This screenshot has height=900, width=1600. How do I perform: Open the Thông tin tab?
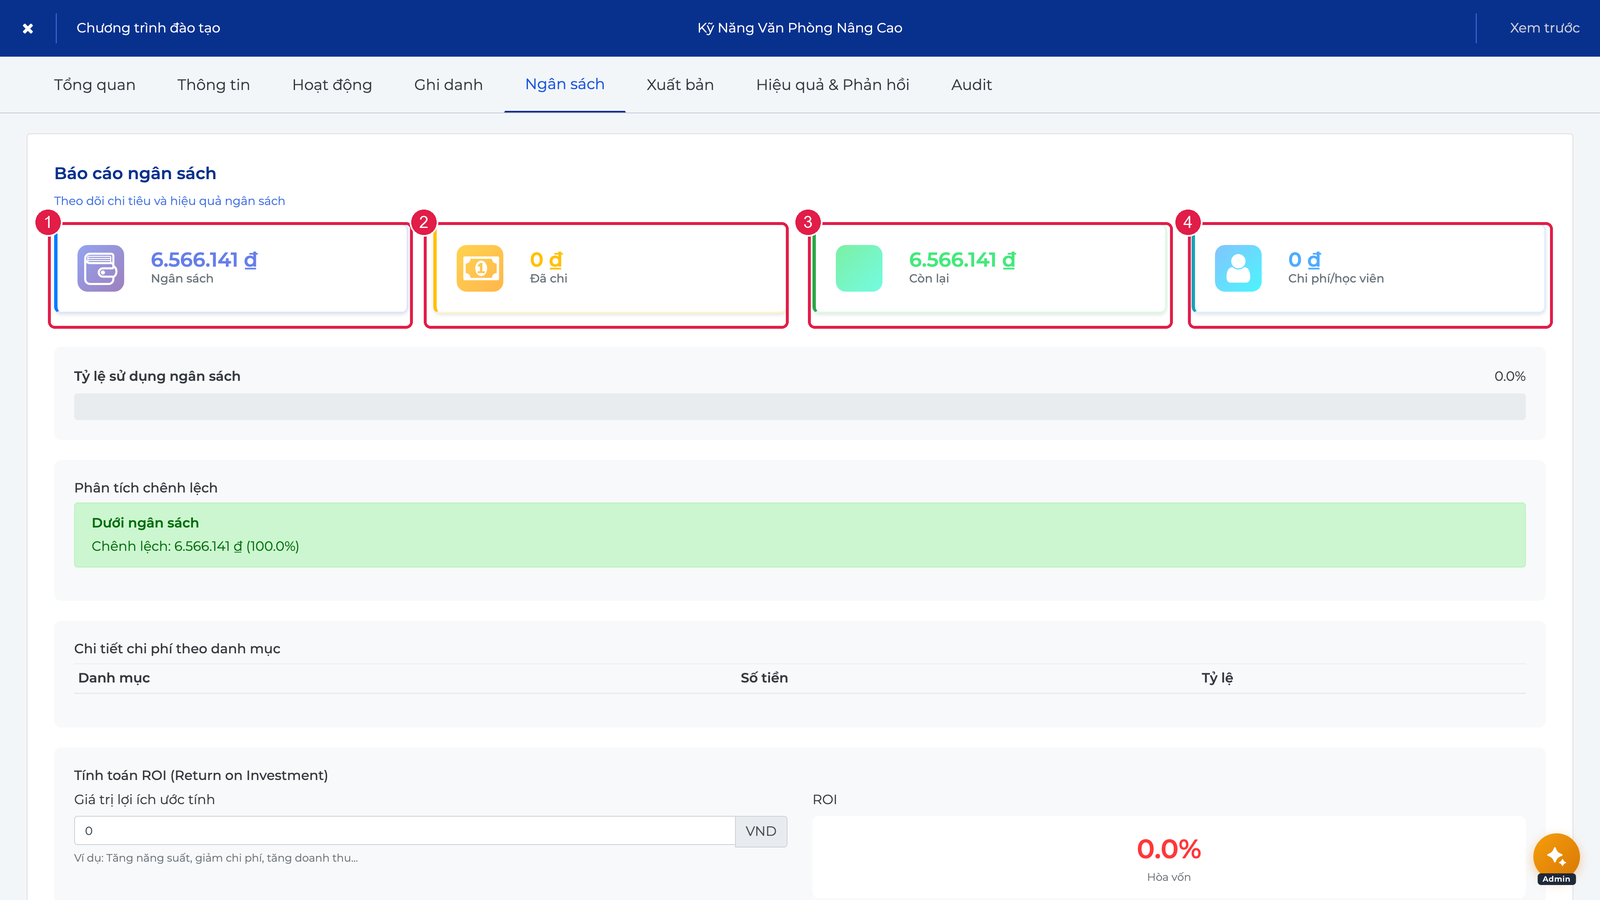click(x=214, y=85)
